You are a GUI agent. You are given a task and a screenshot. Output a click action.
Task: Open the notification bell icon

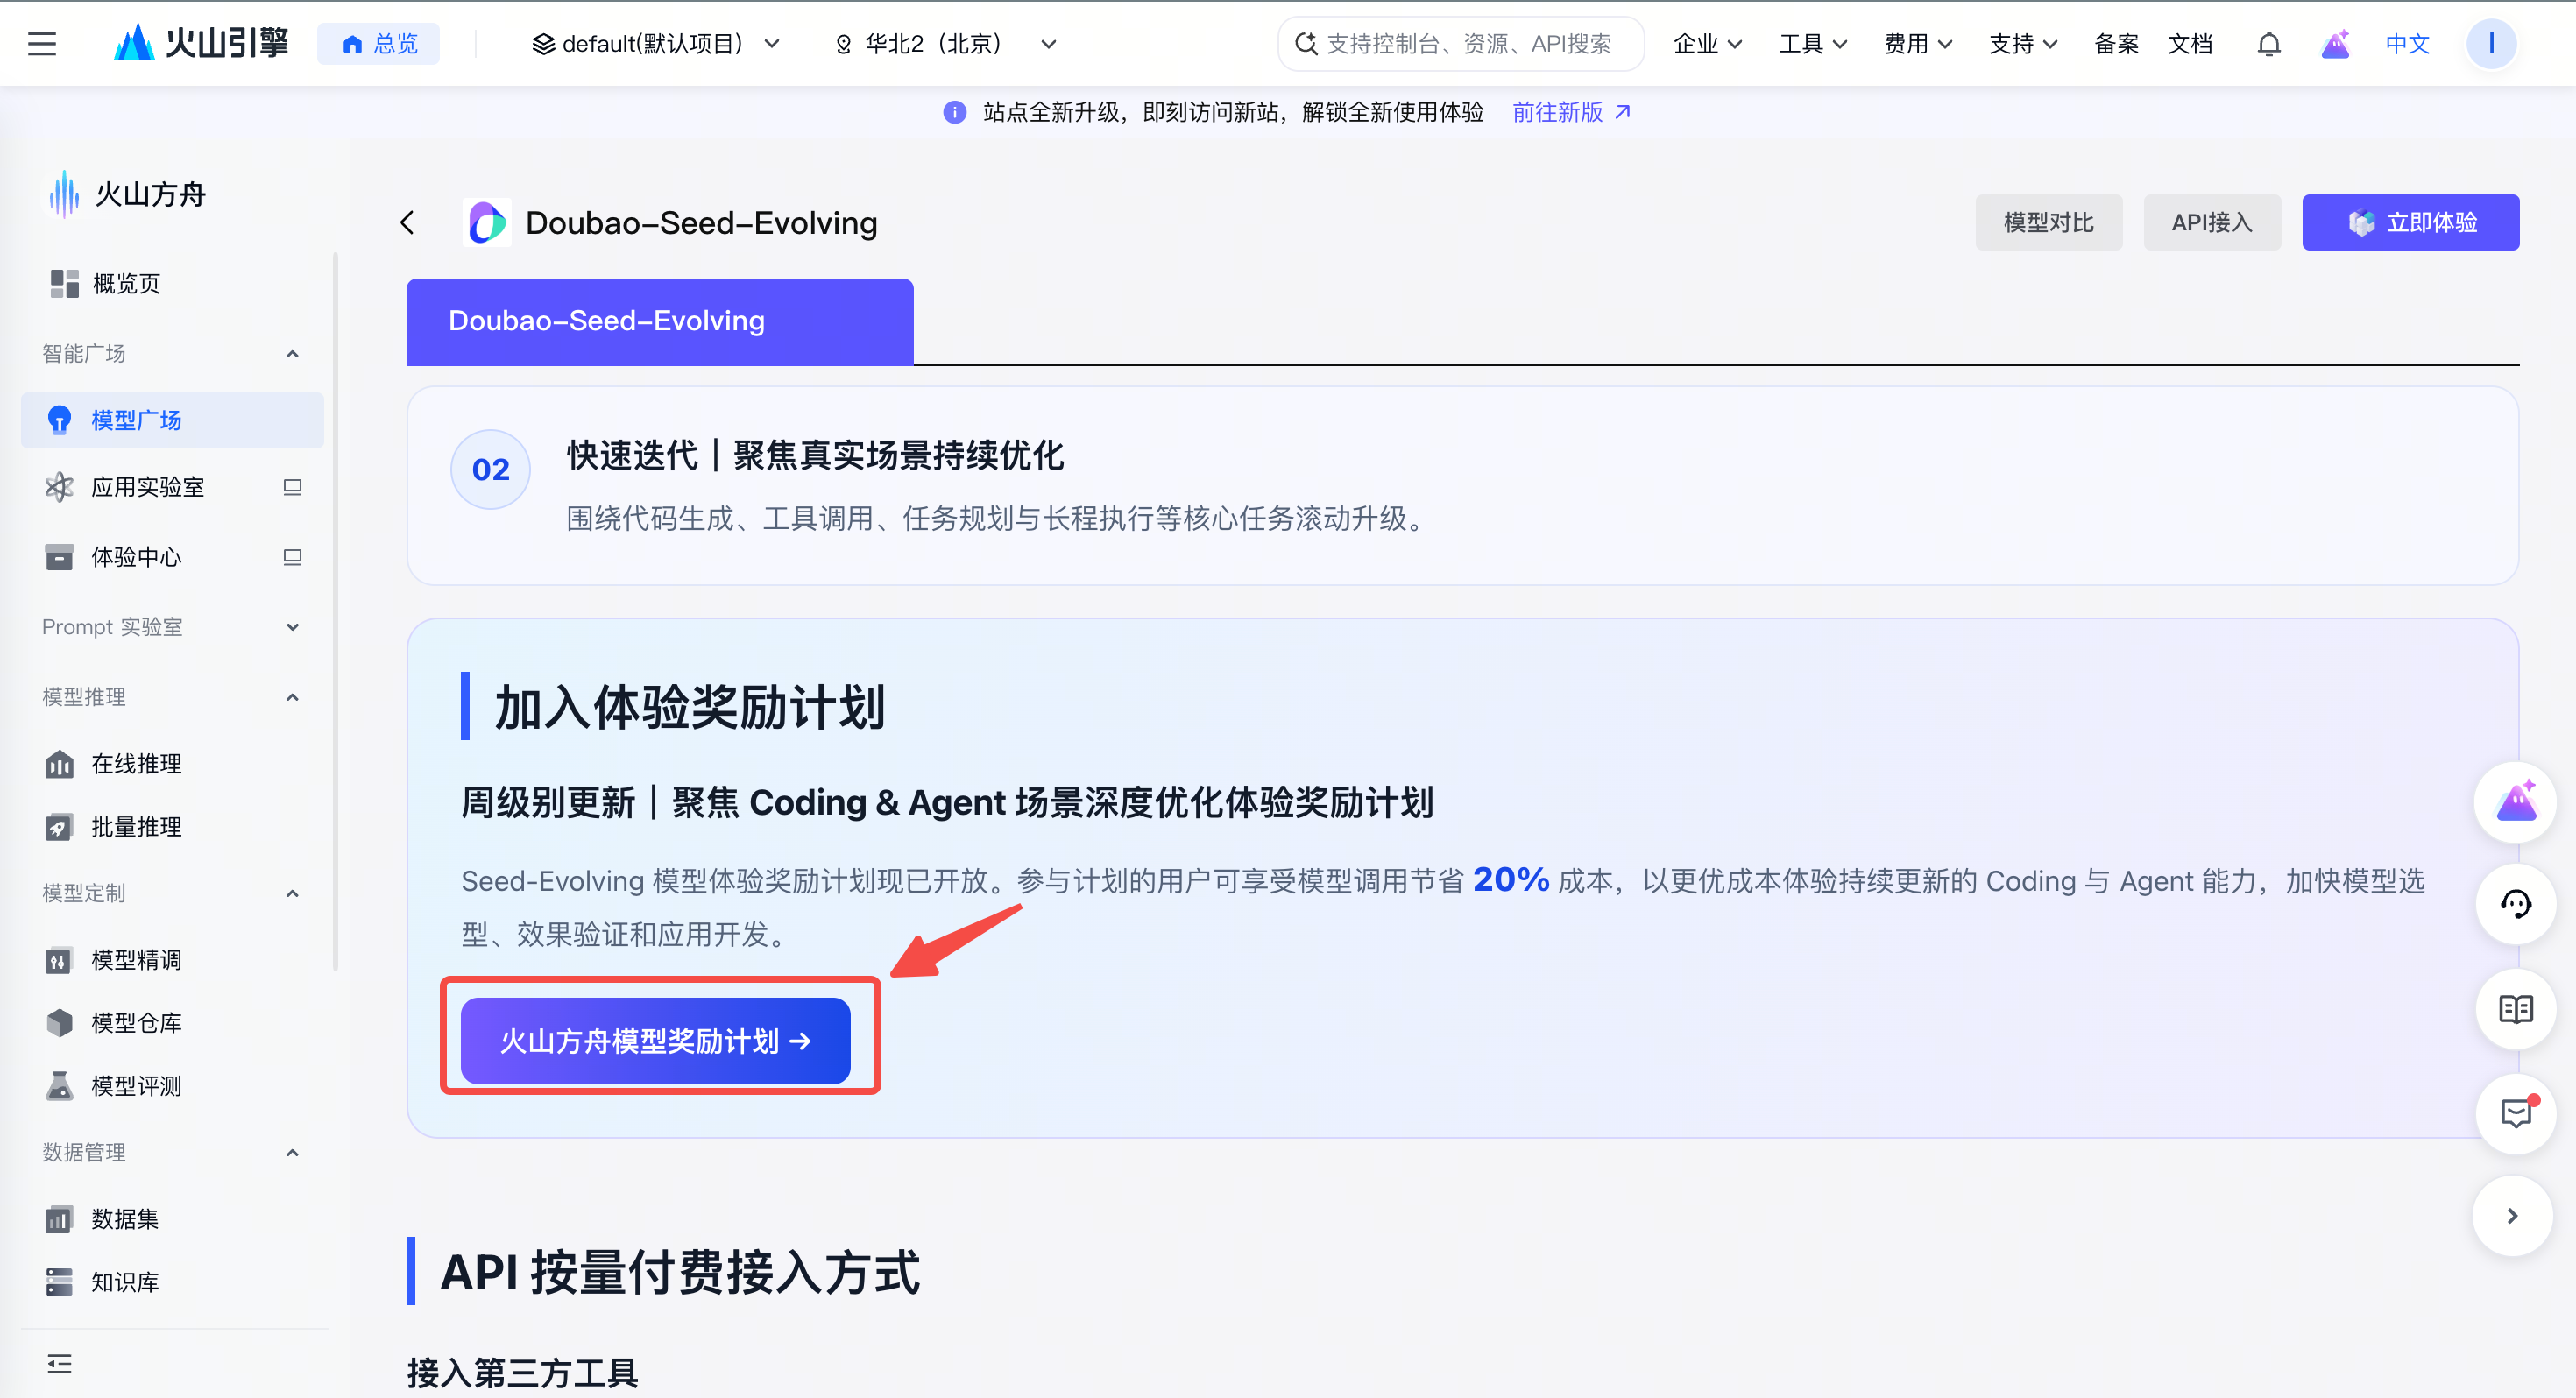pyautogui.click(x=2269, y=44)
